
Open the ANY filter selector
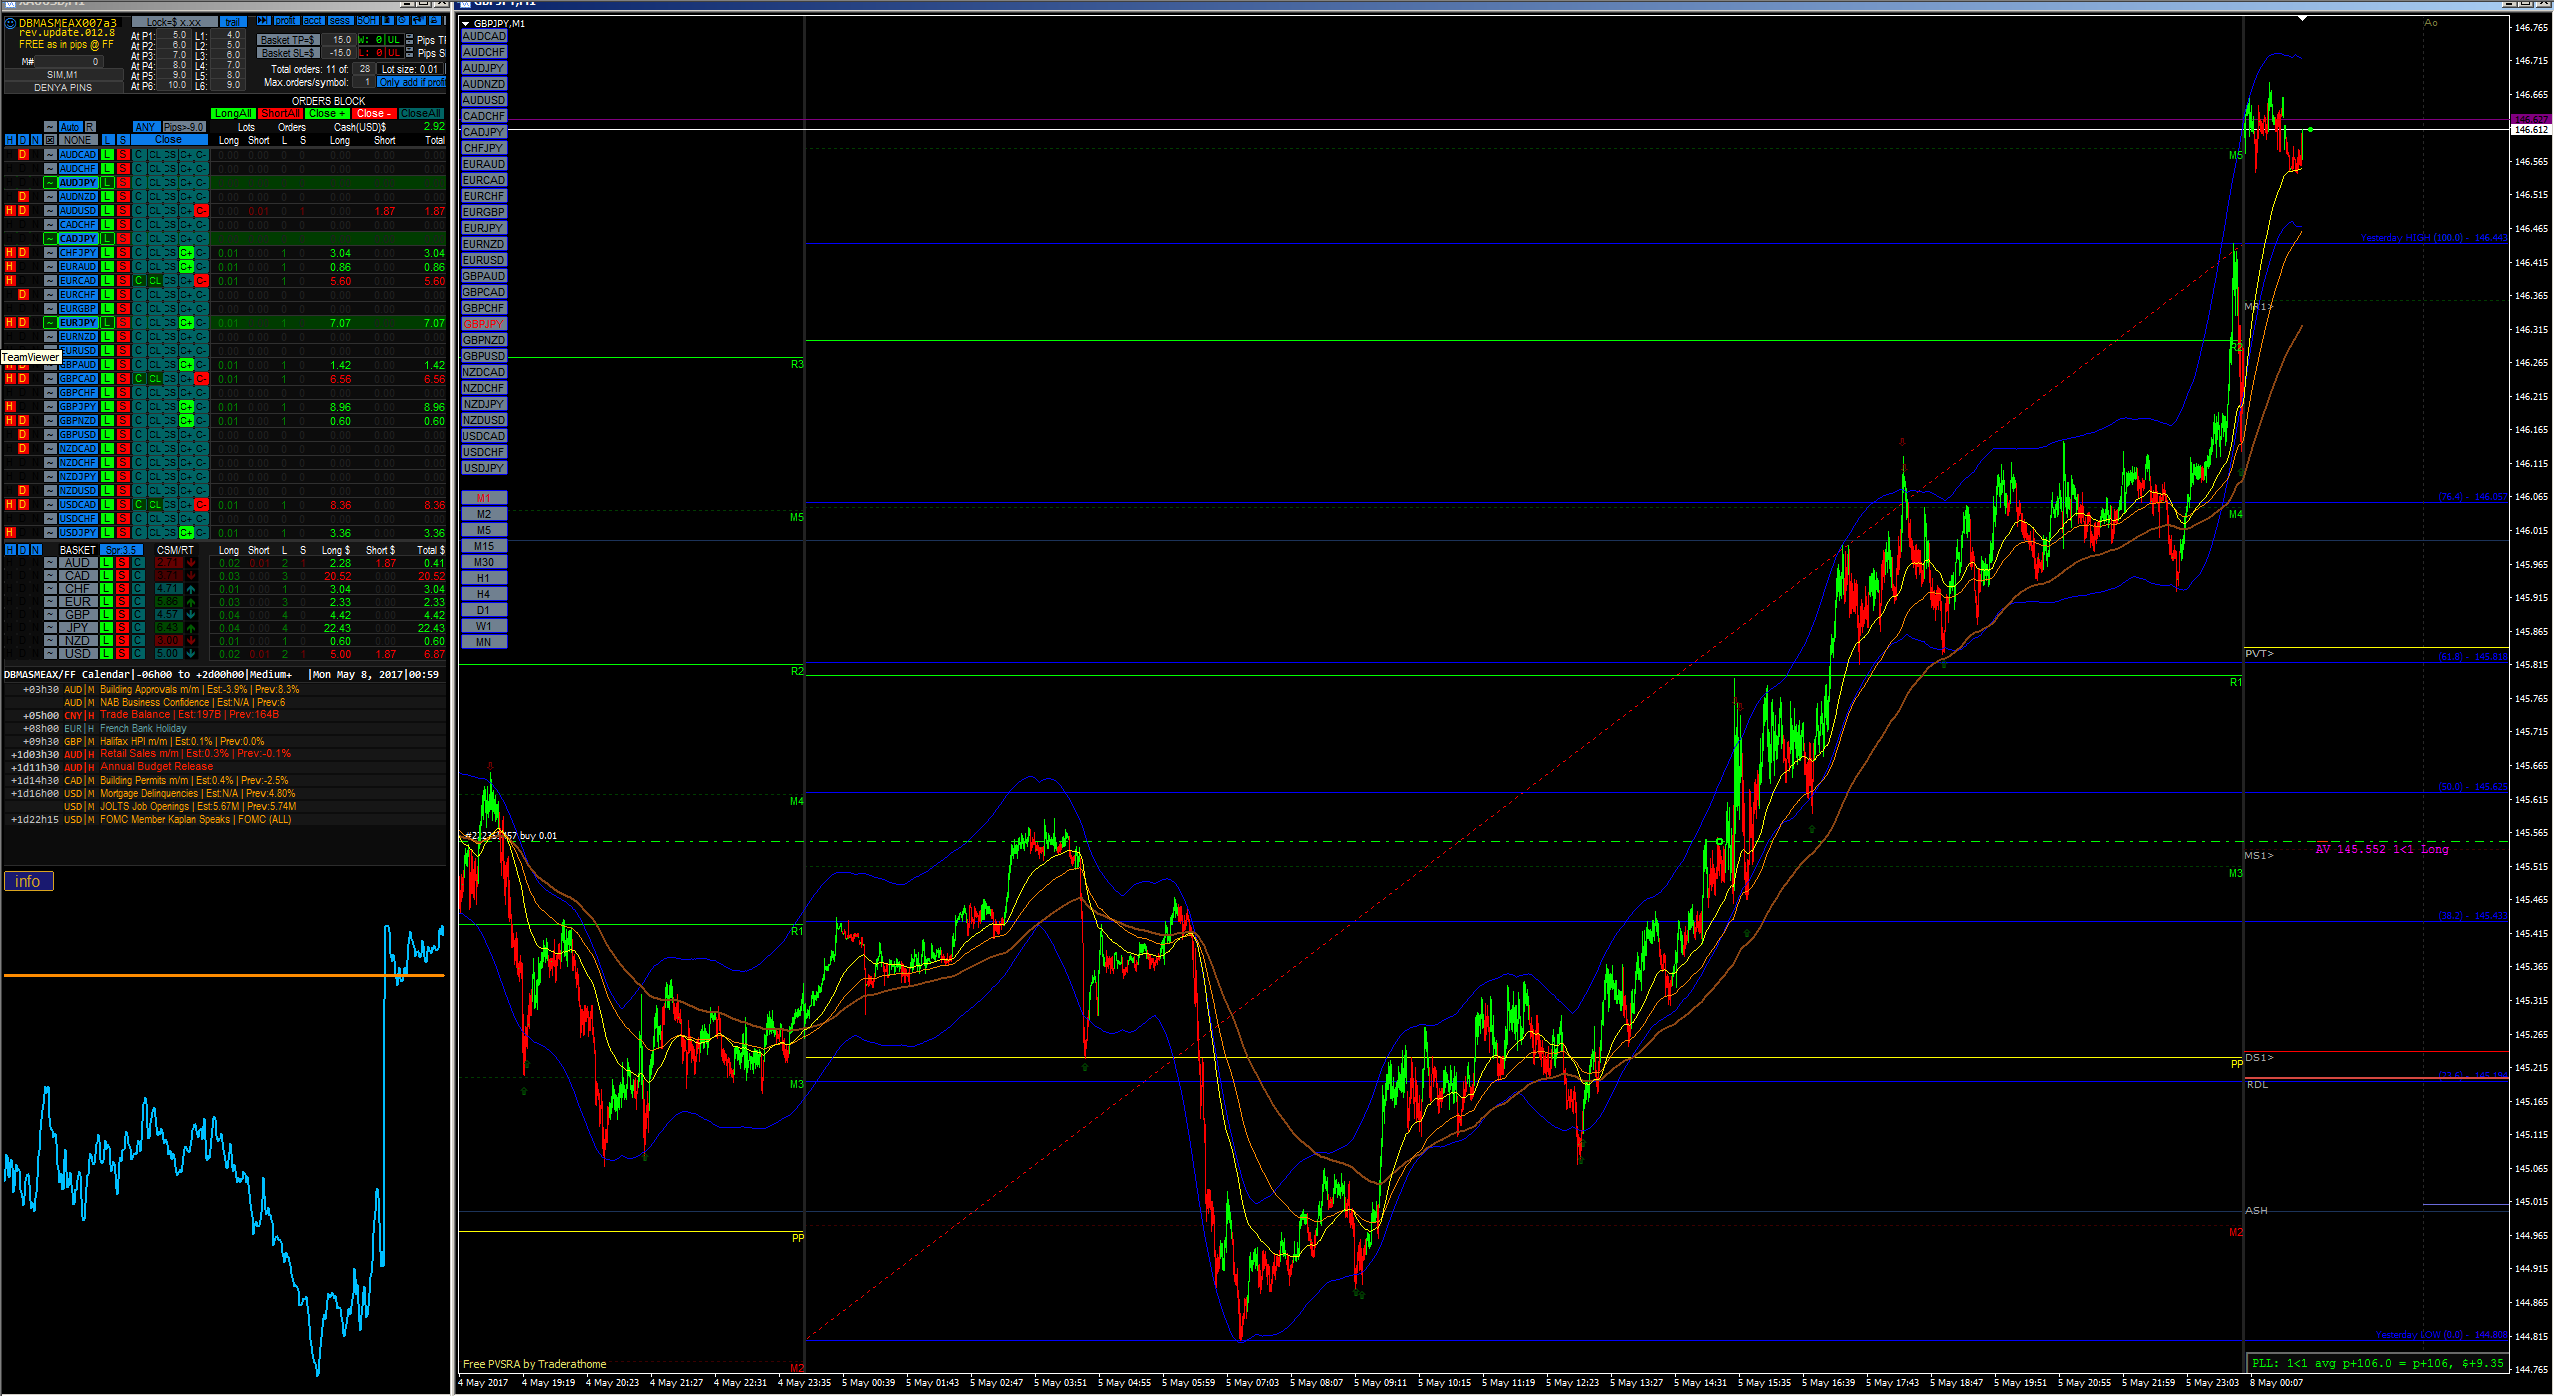pos(146,127)
